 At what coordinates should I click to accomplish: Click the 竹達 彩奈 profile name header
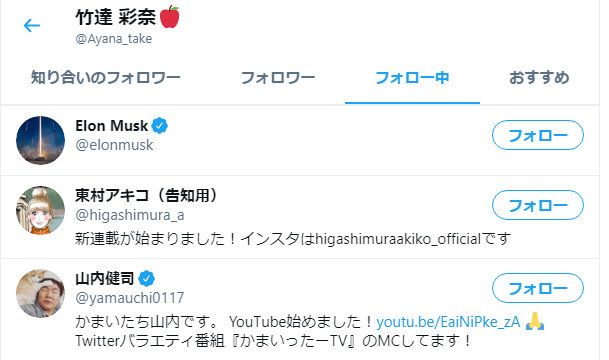pyautogui.click(x=116, y=17)
